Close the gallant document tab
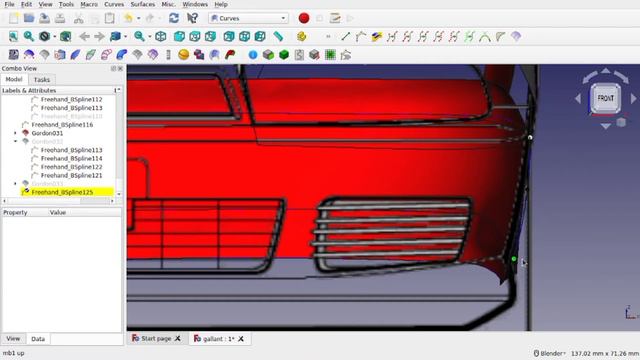Viewport: 640px width, 360px height. (x=241, y=339)
